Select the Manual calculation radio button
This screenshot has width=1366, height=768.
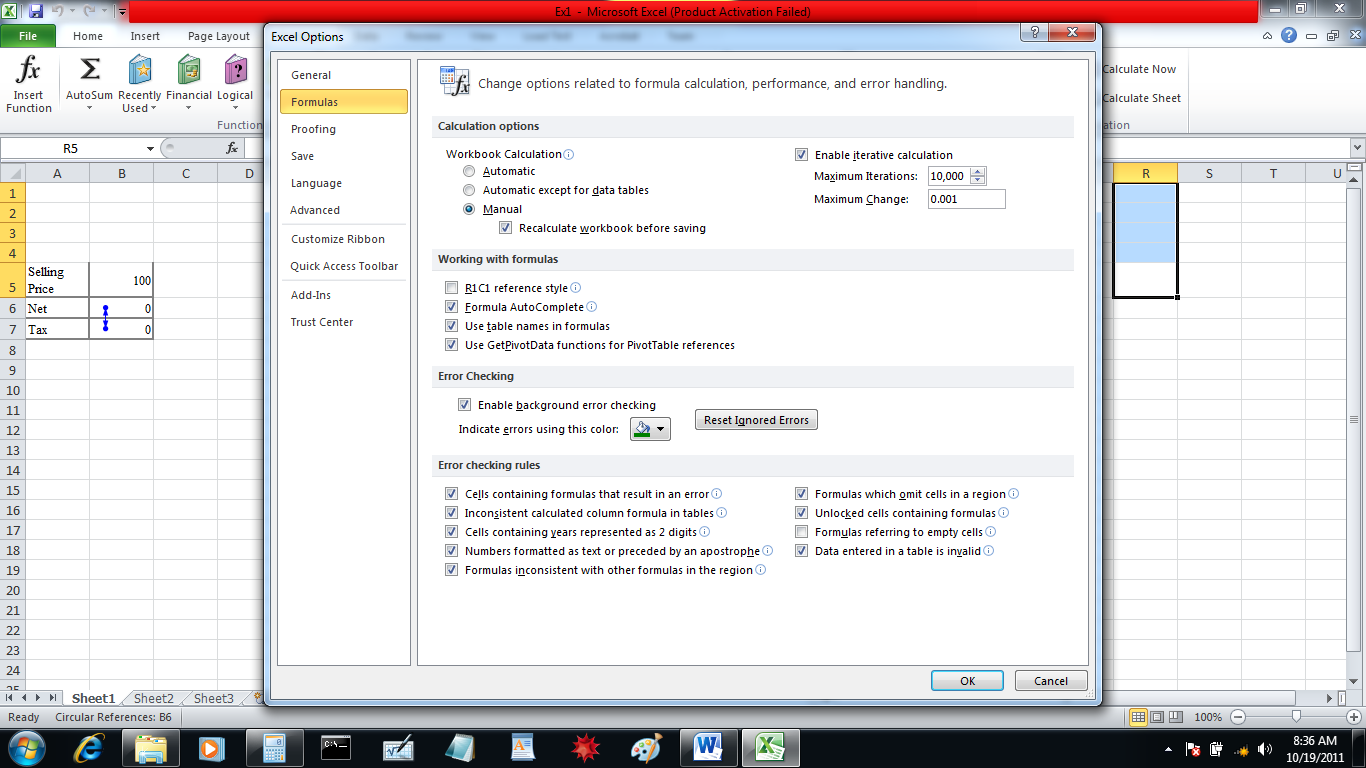469,209
